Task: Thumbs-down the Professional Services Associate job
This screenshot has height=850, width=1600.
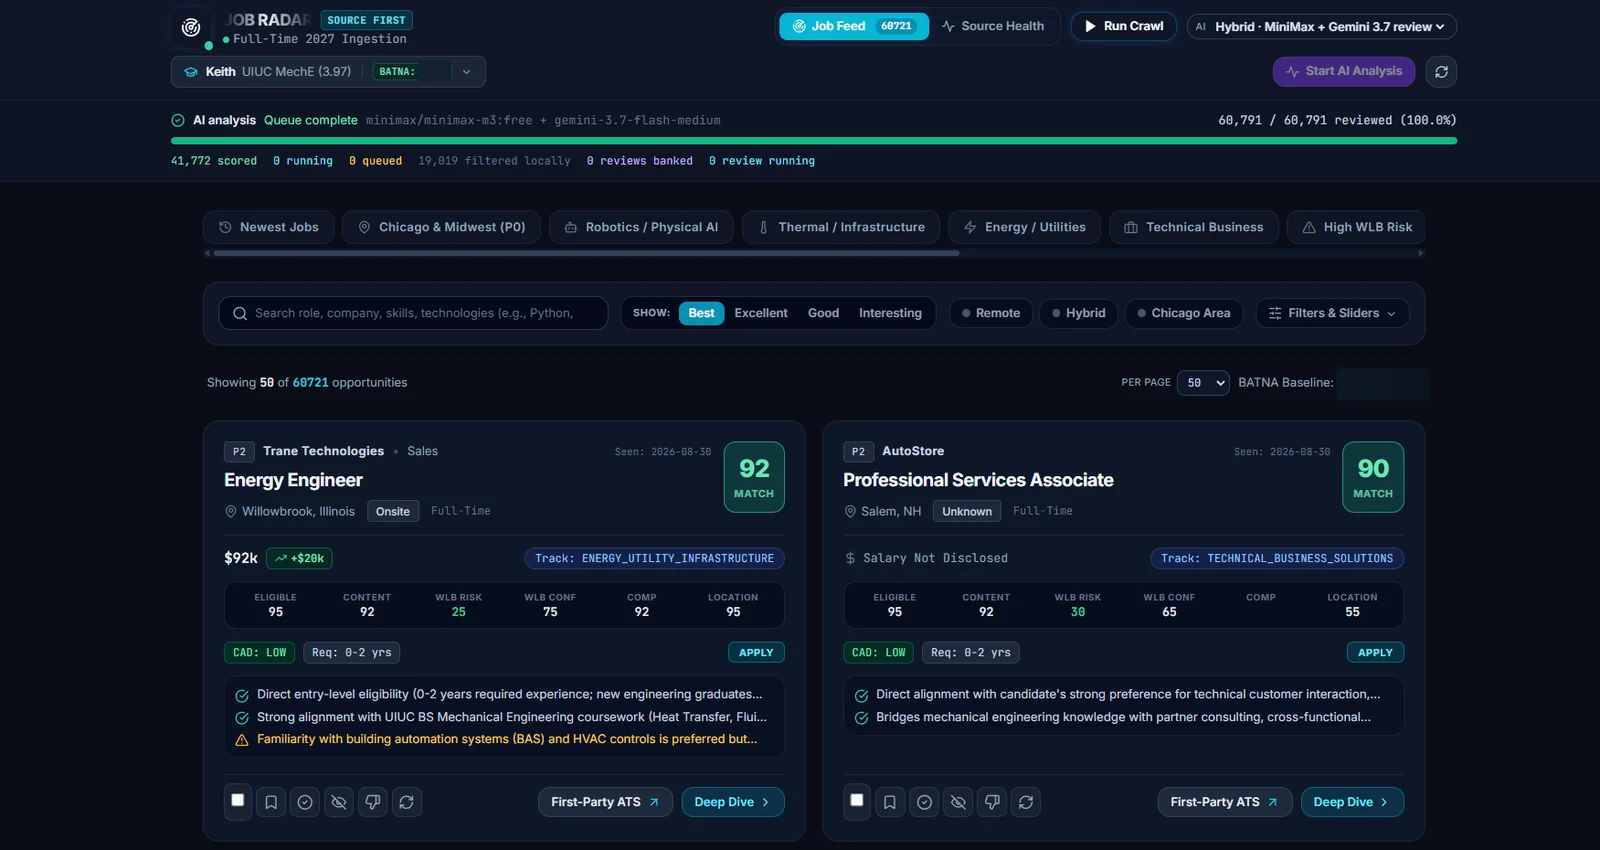Action: [x=992, y=802]
